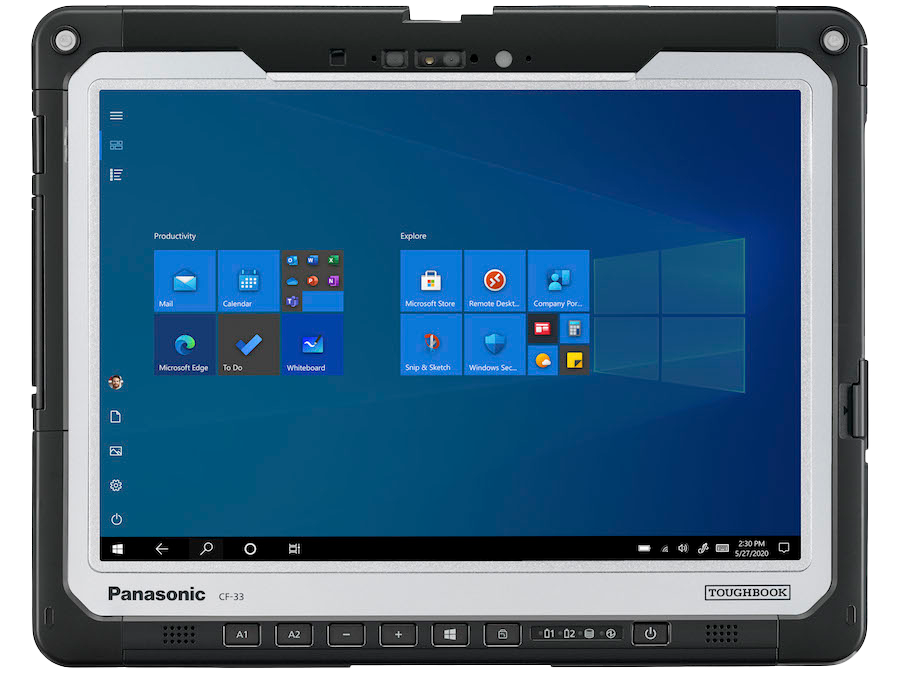The height and width of the screenshot is (675, 900).
Task: Launch the Calendar app tile
Action: tap(248, 281)
